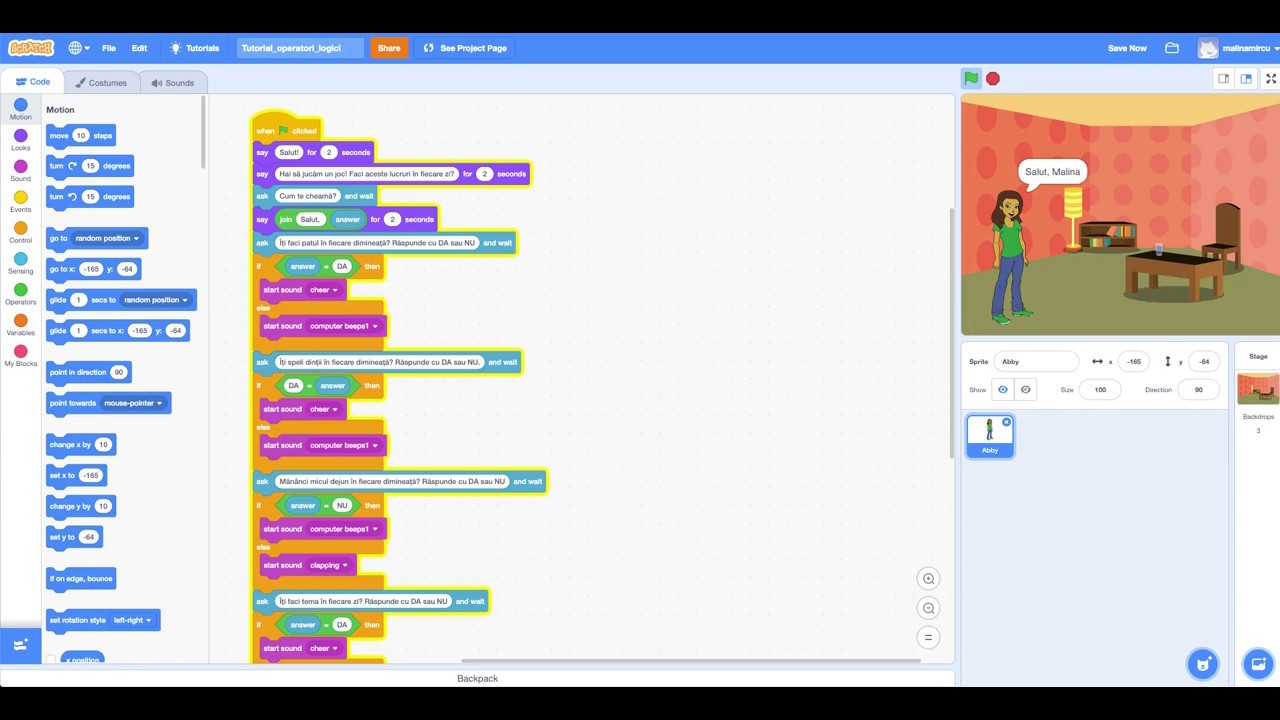Open the language globe menu
Image resolution: width=1280 pixels, height=720 pixels.
tap(79, 48)
